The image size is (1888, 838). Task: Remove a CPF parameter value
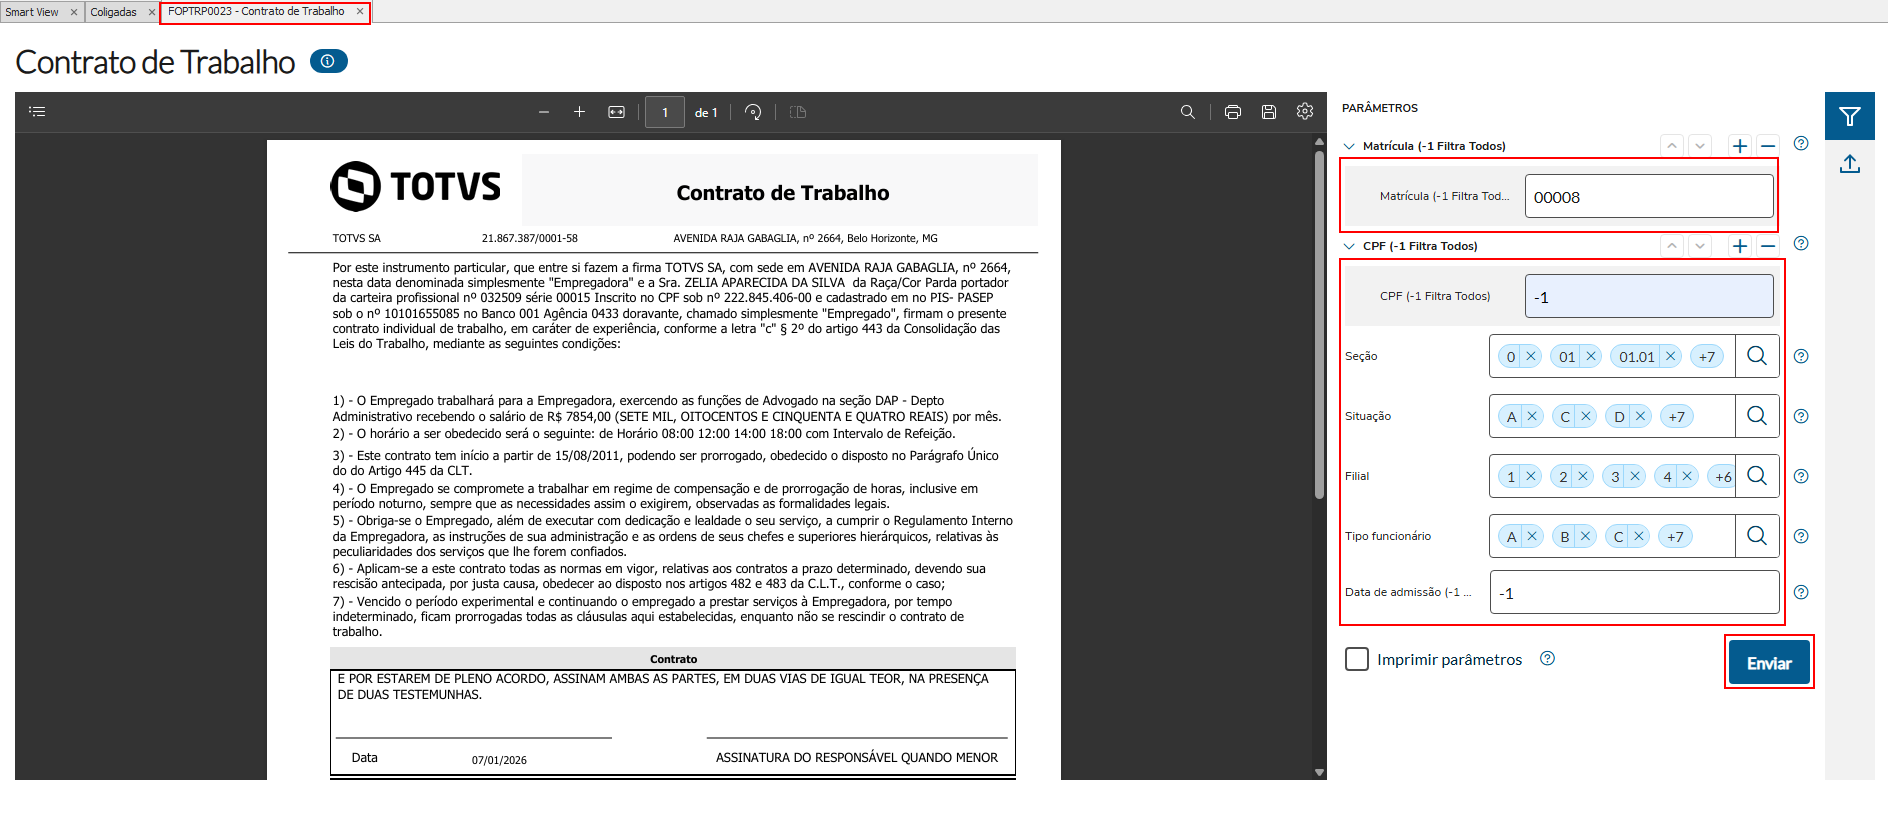point(1768,246)
